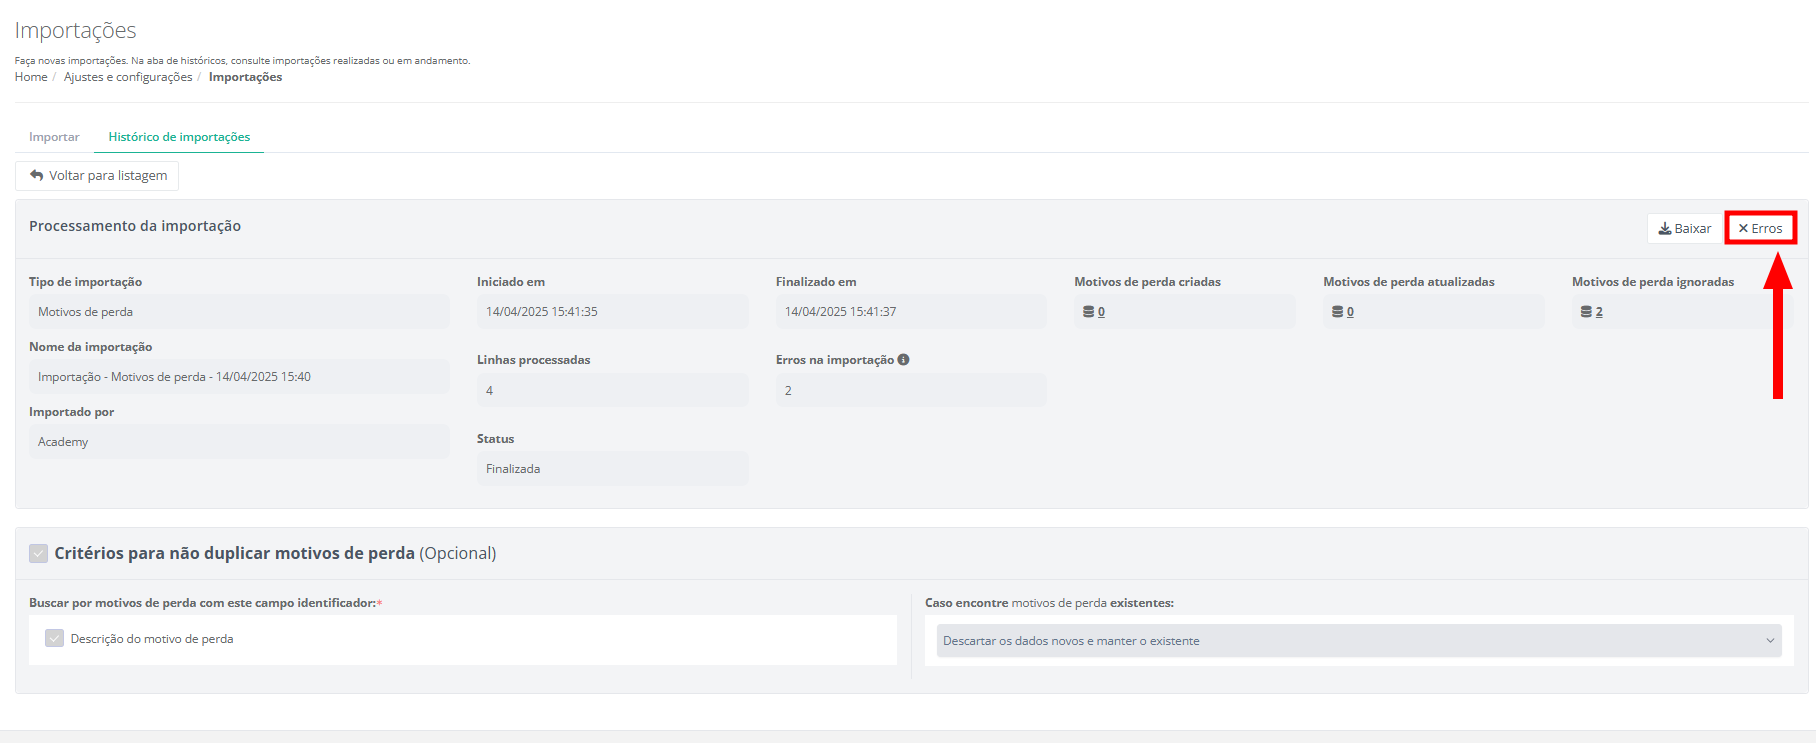The width and height of the screenshot is (1816, 743).
Task: Switch to the Importar tab
Action: pos(54,137)
